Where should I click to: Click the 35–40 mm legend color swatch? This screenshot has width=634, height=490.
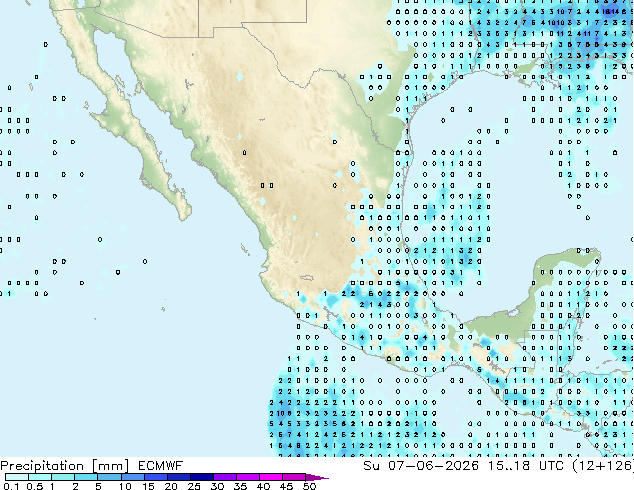coord(248,477)
